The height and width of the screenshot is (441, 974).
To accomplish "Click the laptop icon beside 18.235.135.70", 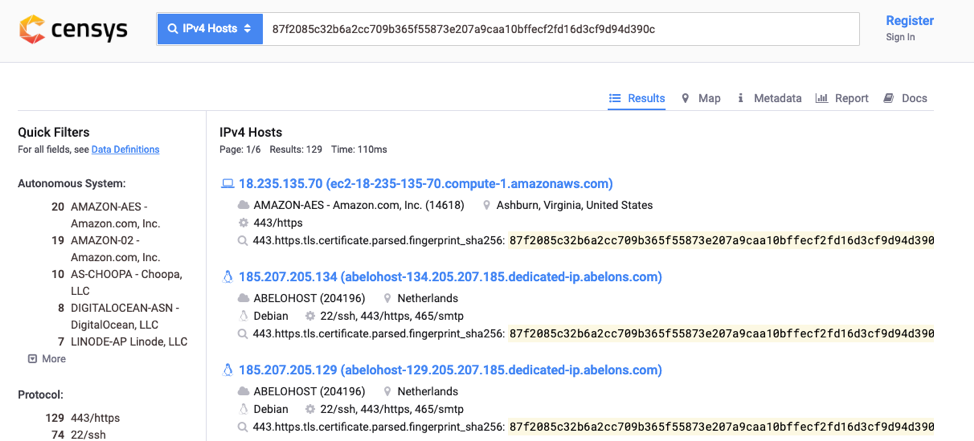I will pyautogui.click(x=228, y=184).
